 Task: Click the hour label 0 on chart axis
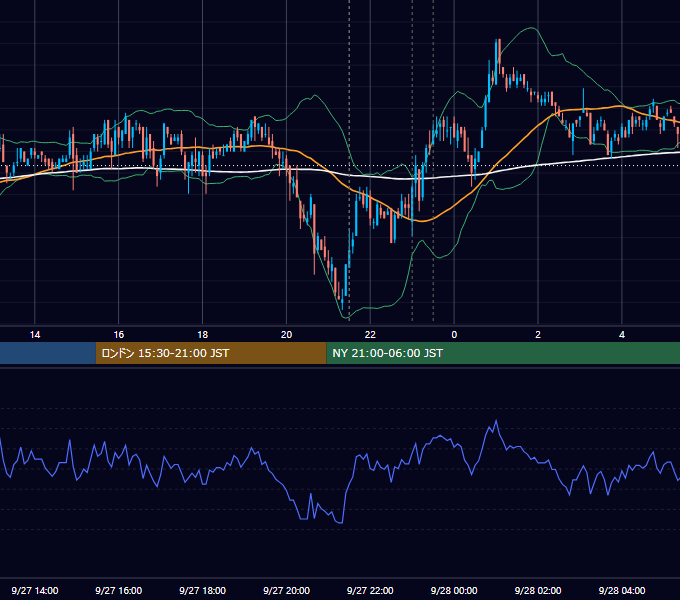(x=454, y=335)
